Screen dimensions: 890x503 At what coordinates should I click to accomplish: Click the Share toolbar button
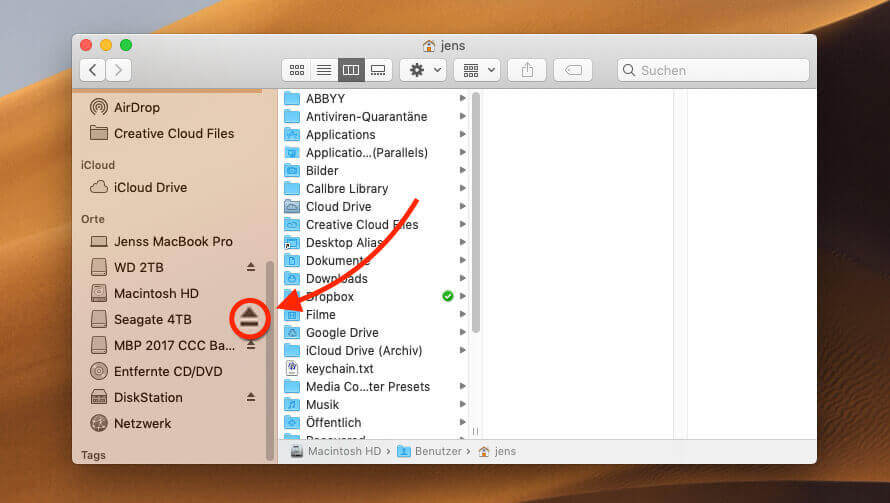pyautogui.click(x=526, y=70)
